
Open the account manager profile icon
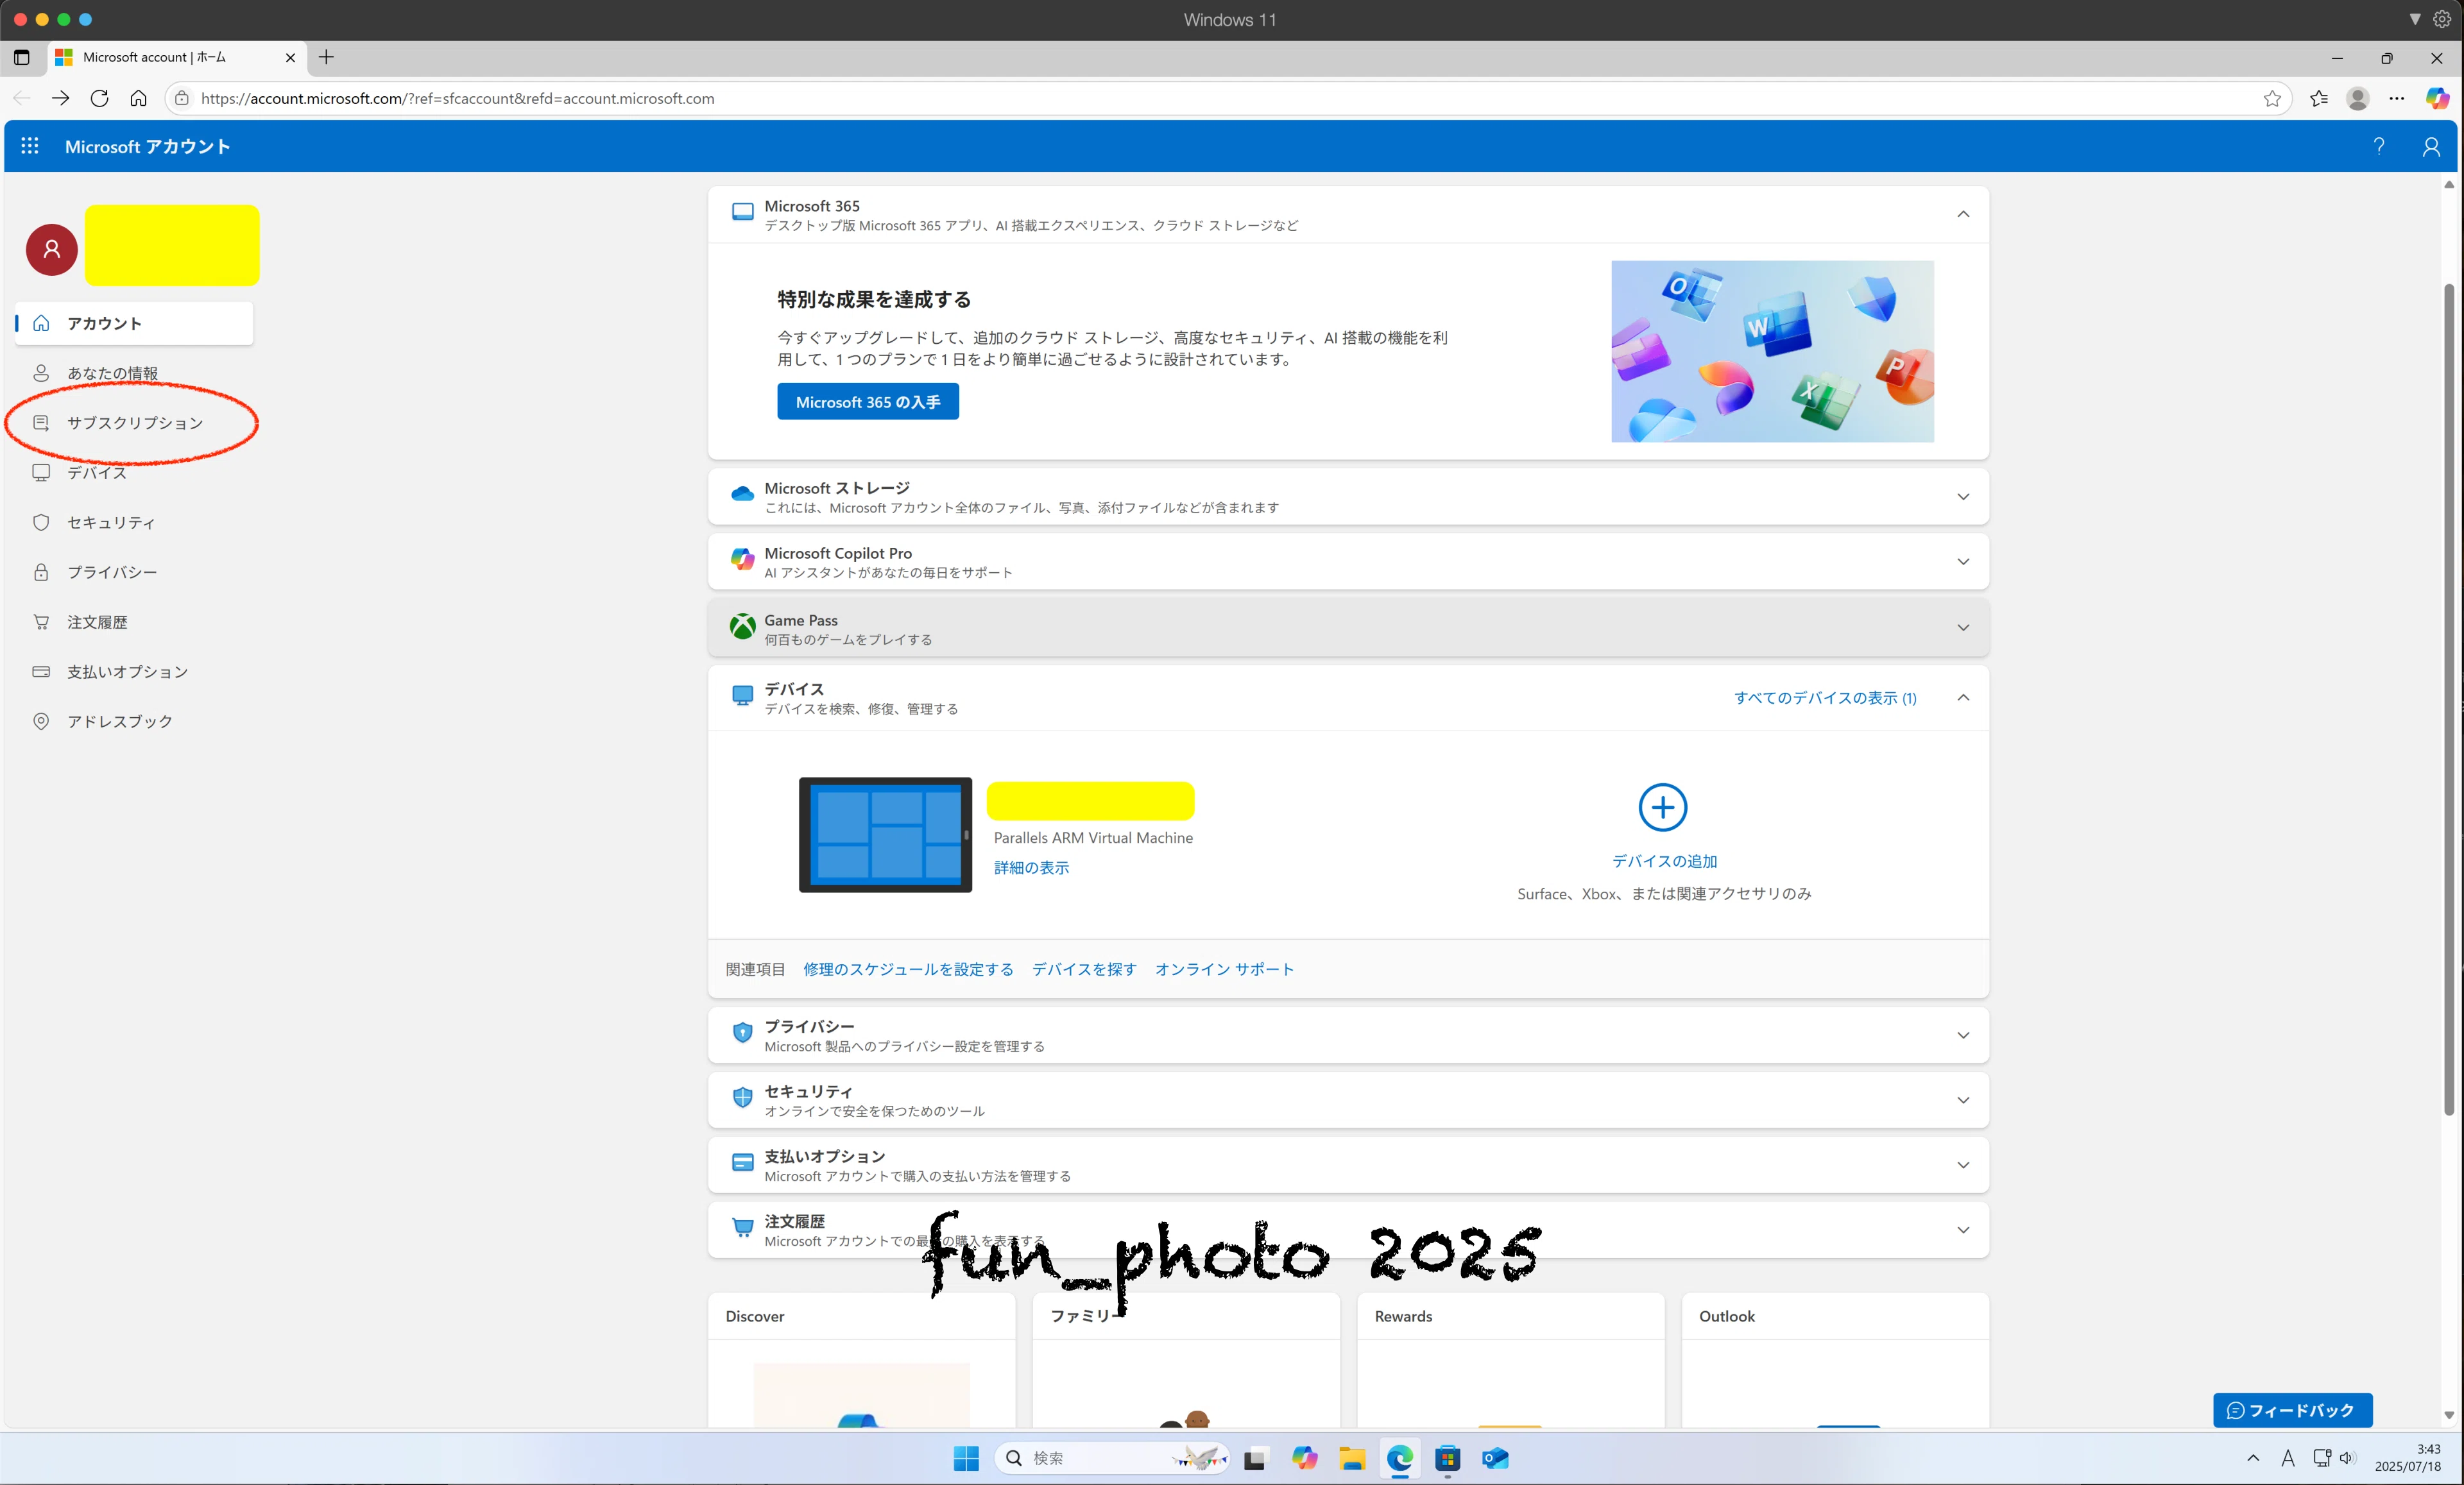tap(2431, 147)
